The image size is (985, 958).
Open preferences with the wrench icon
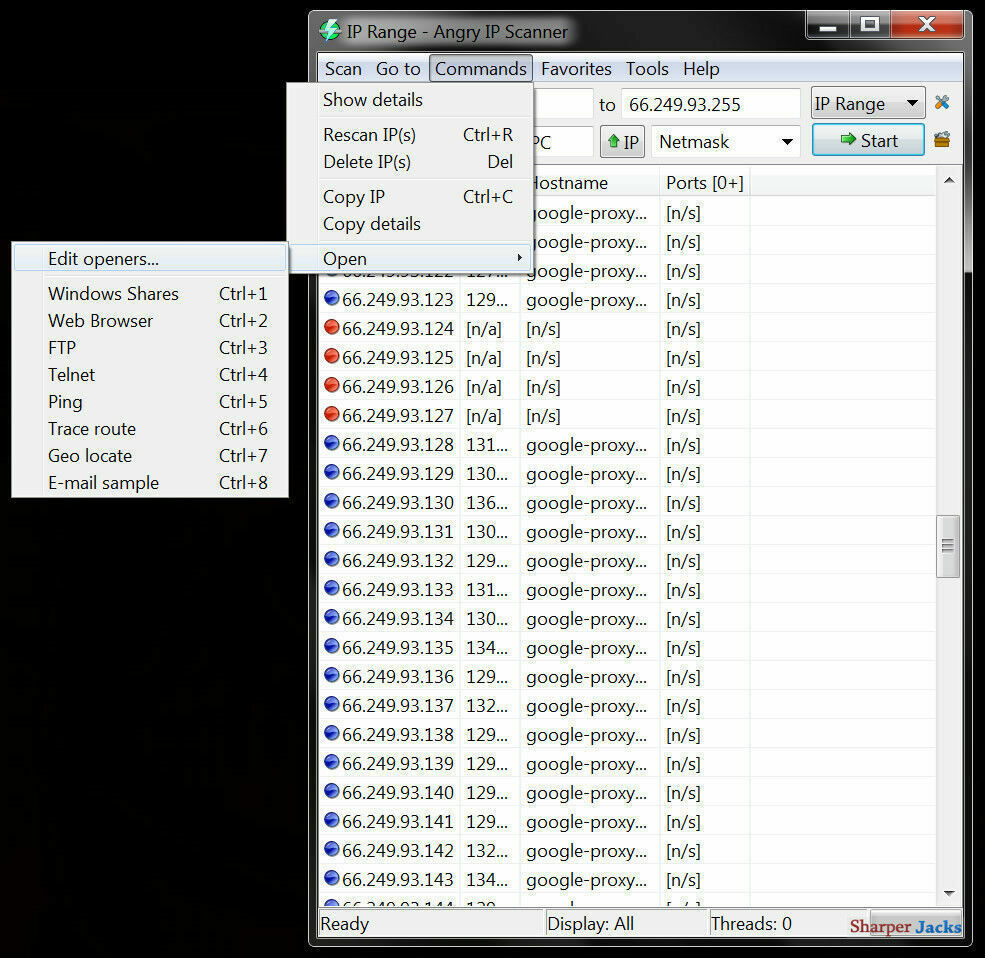942,102
